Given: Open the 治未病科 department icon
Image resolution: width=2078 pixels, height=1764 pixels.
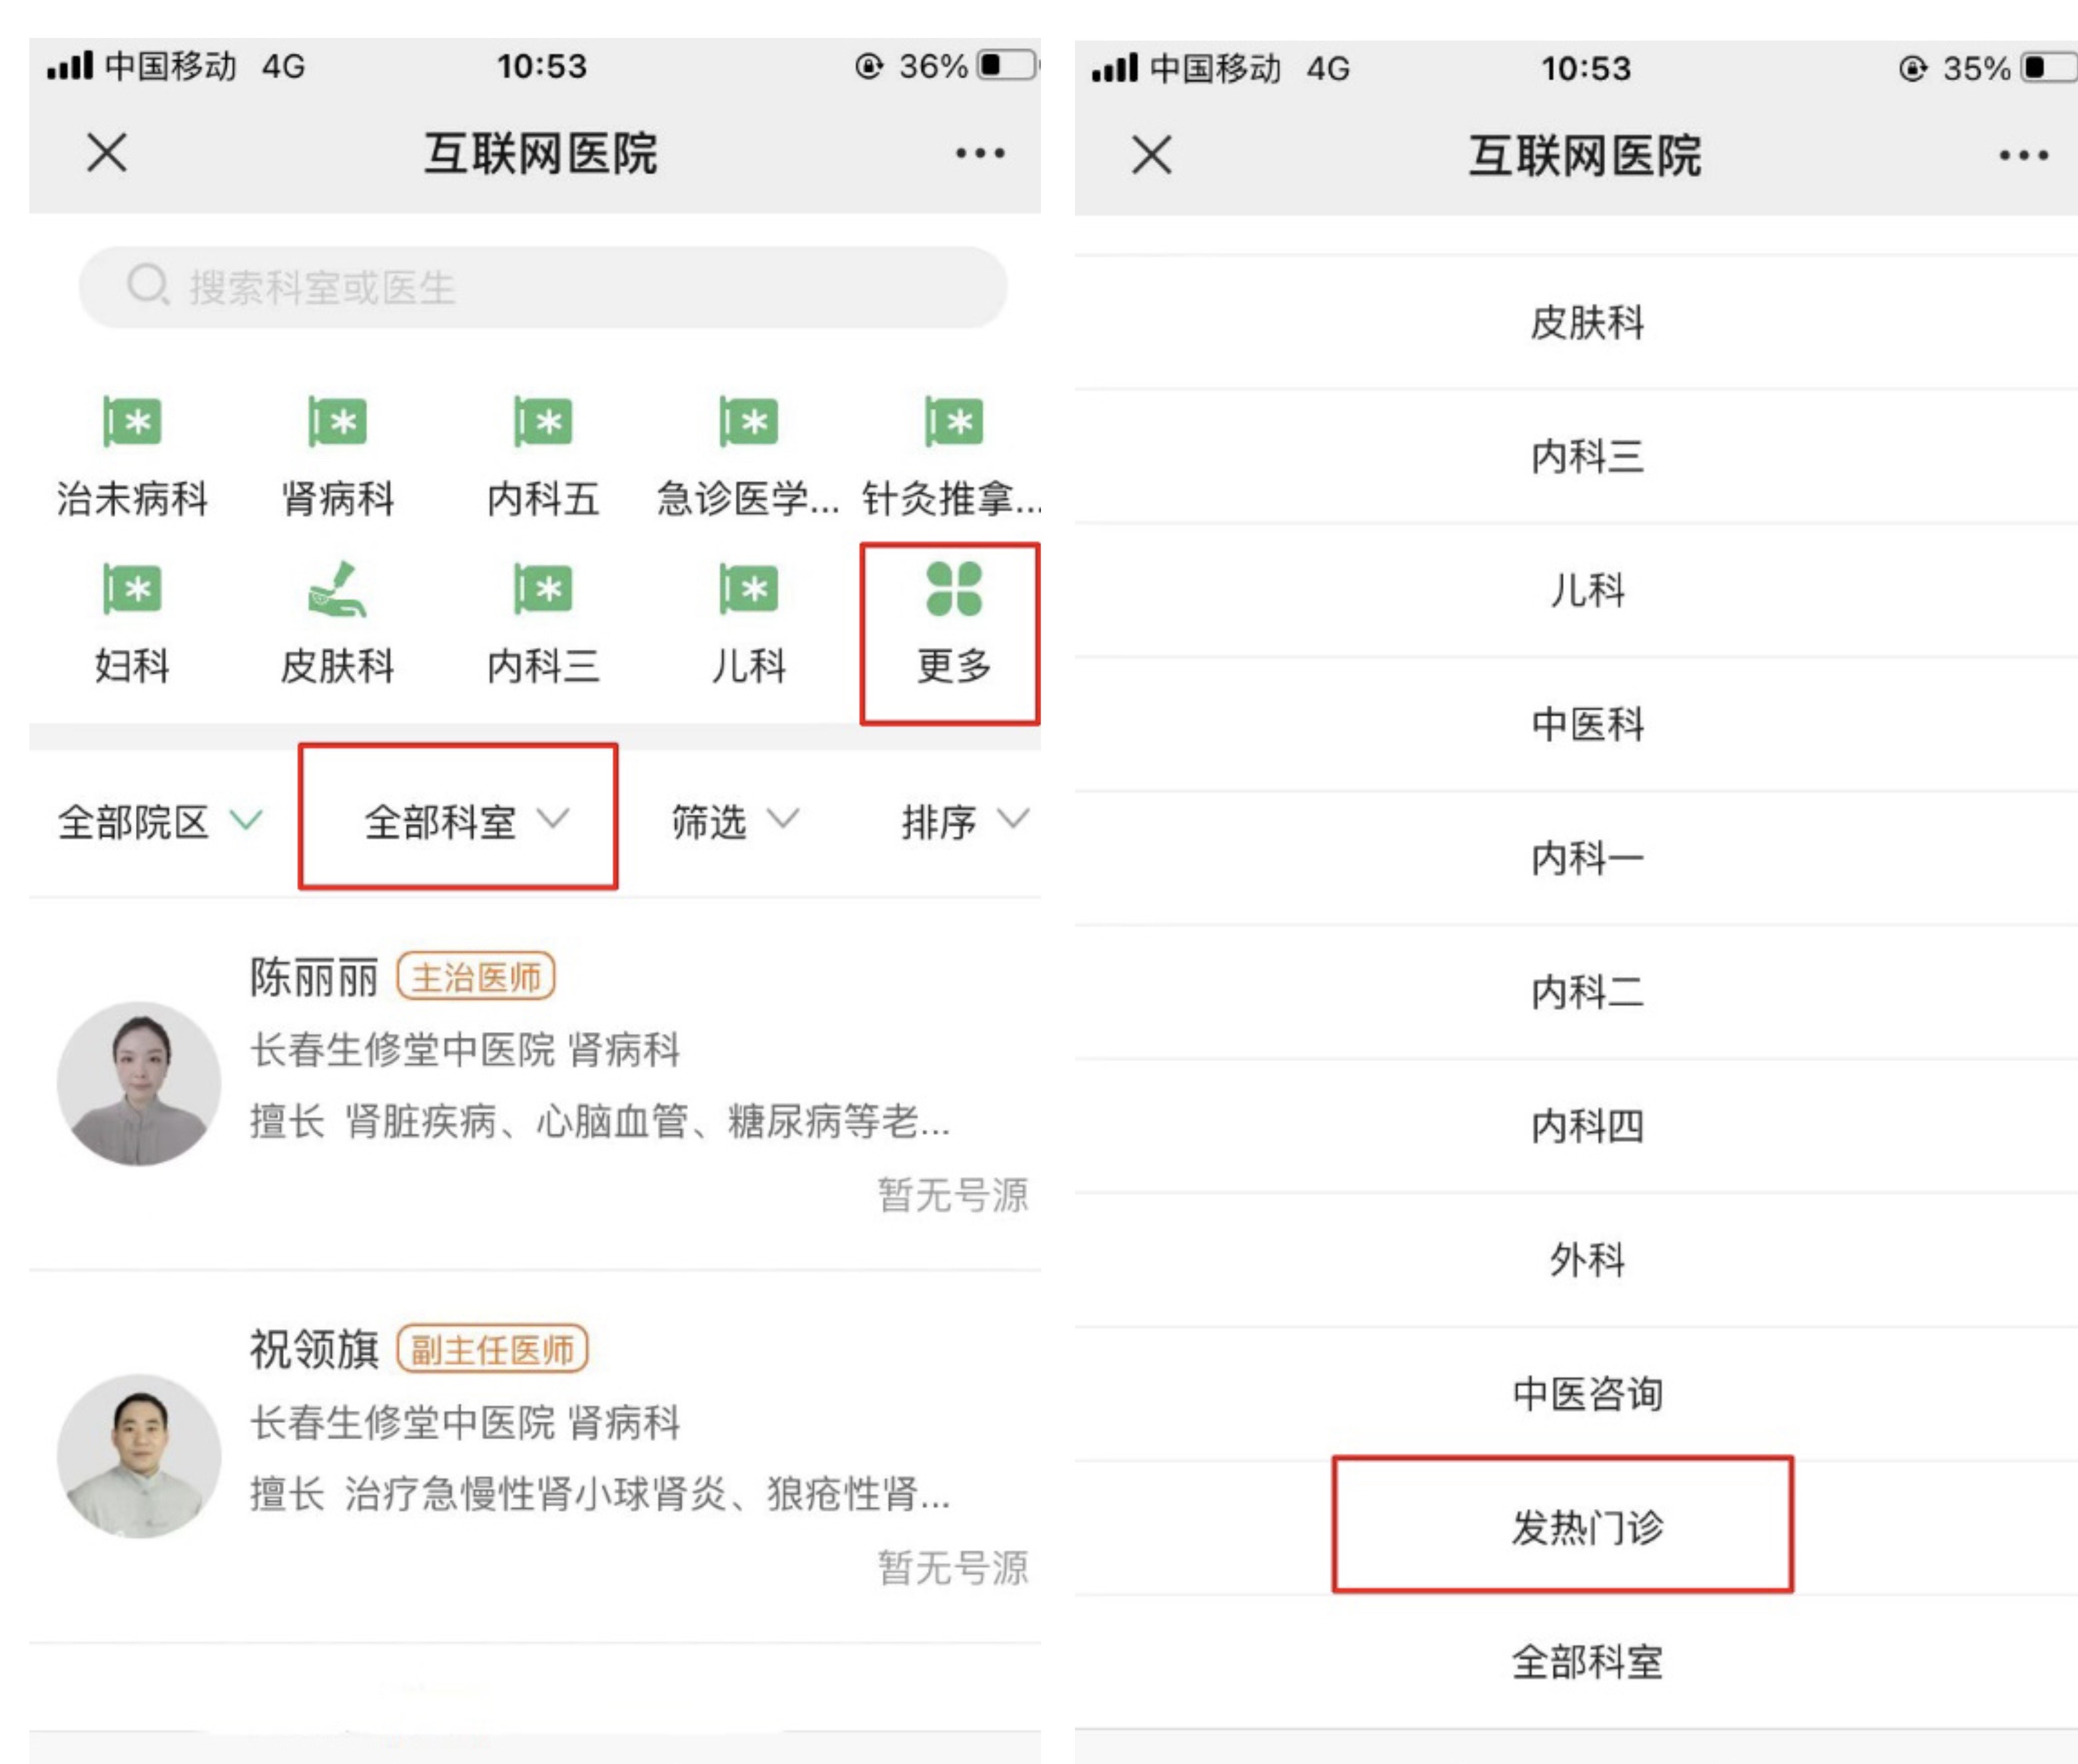Looking at the screenshot, I should [132, 423].
